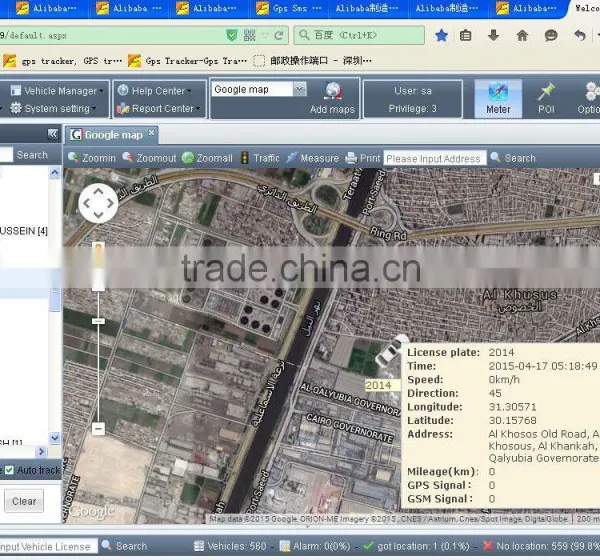Viewport: 600px width, 560px height.
Task: Click the white car marker on map
Action: click(x=391, y=349)
